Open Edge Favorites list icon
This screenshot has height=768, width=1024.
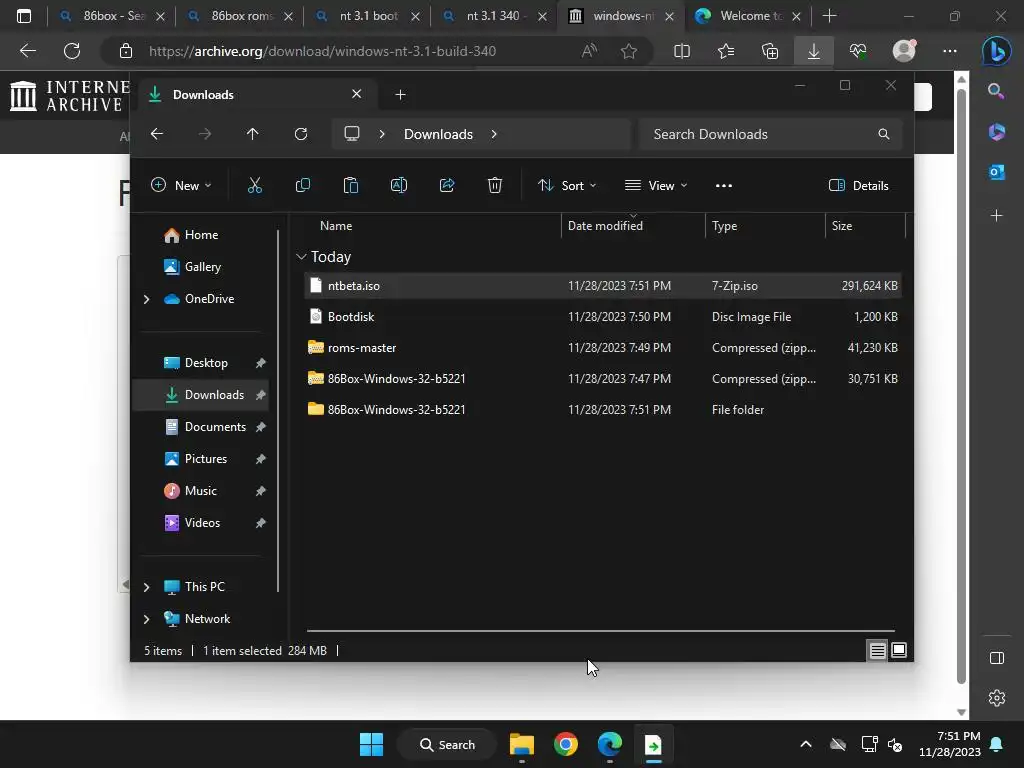coord(726,51)
